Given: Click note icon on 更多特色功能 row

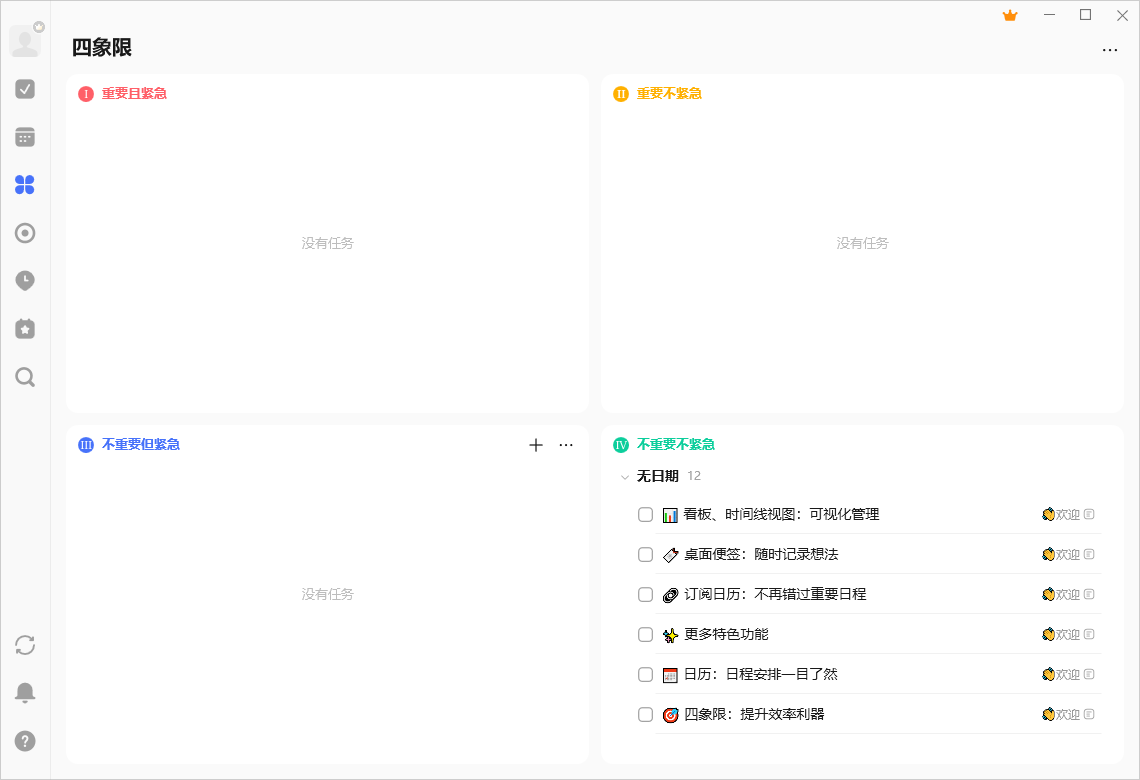Looking at the screenshot, I should point(1089,634).
